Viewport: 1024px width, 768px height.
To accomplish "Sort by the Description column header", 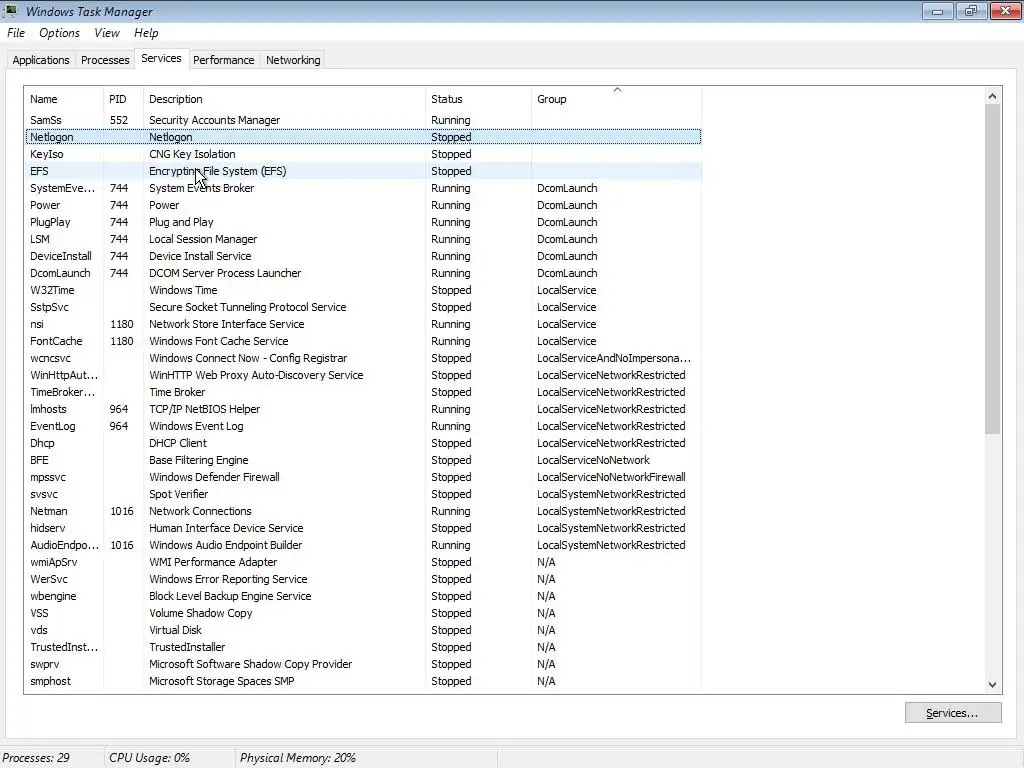I will [284, 99].
